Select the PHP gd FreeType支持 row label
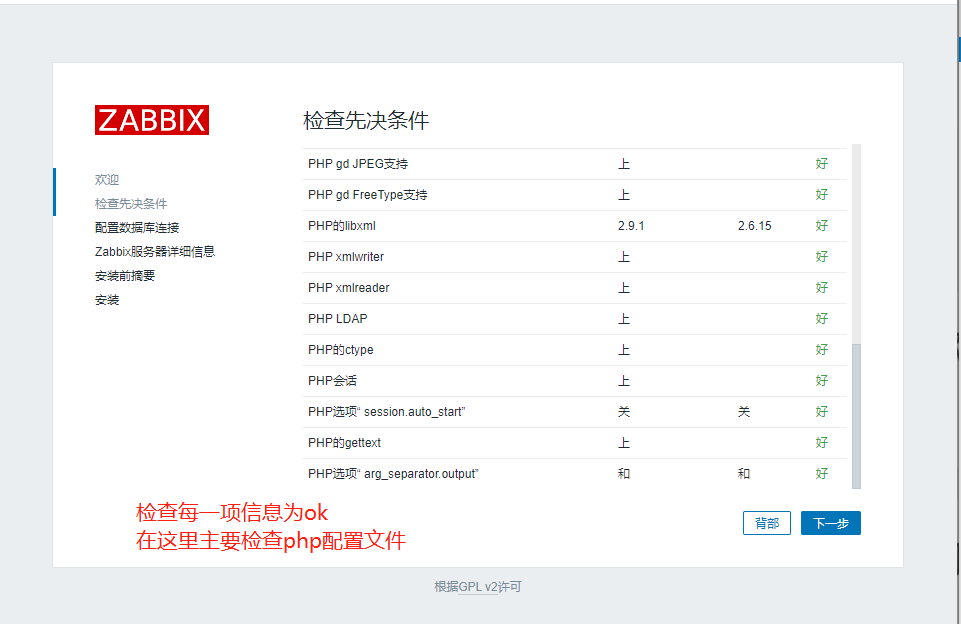 [368, 195]
